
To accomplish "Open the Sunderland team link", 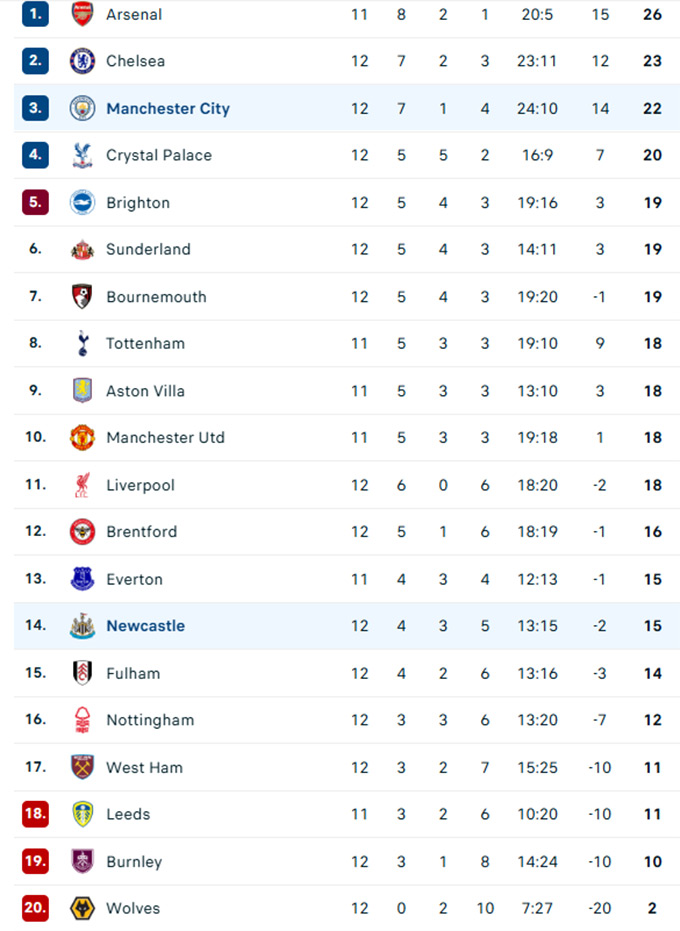I will (x=148, y=250).
